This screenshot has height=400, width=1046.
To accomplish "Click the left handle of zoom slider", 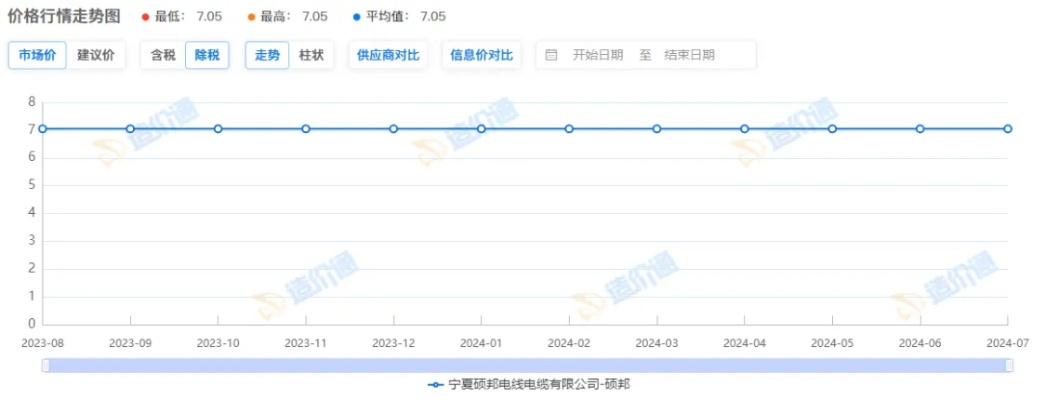I will point(45,366).
